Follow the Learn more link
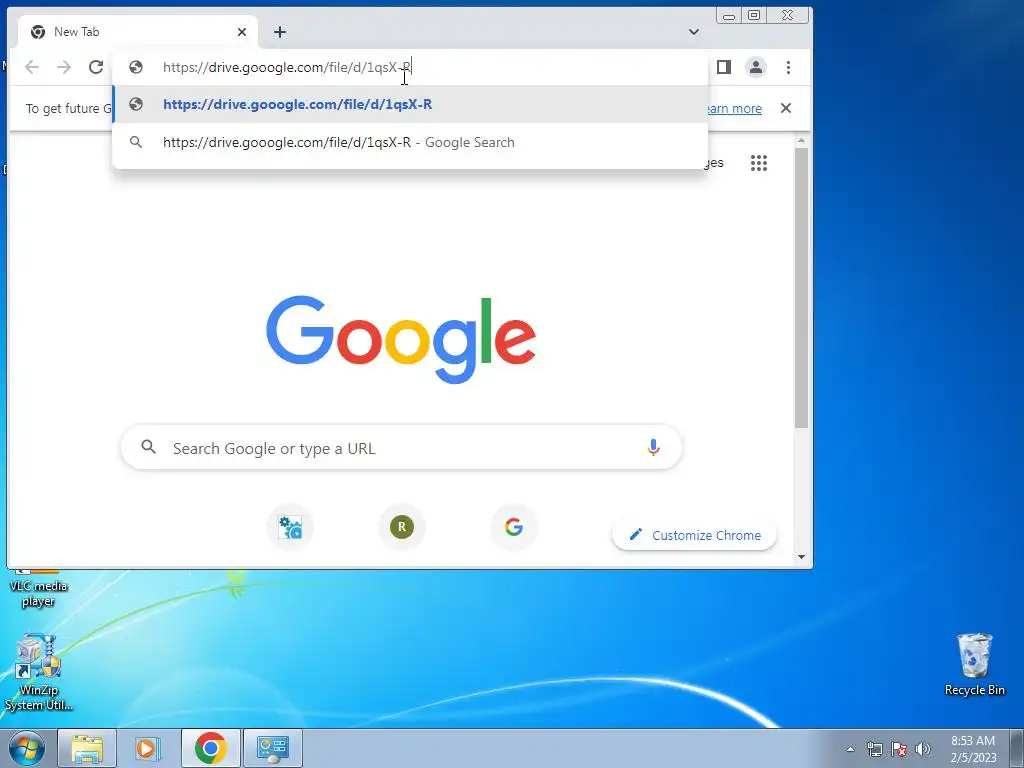Screen dimensions: 1024x768 tap(735, 108)
